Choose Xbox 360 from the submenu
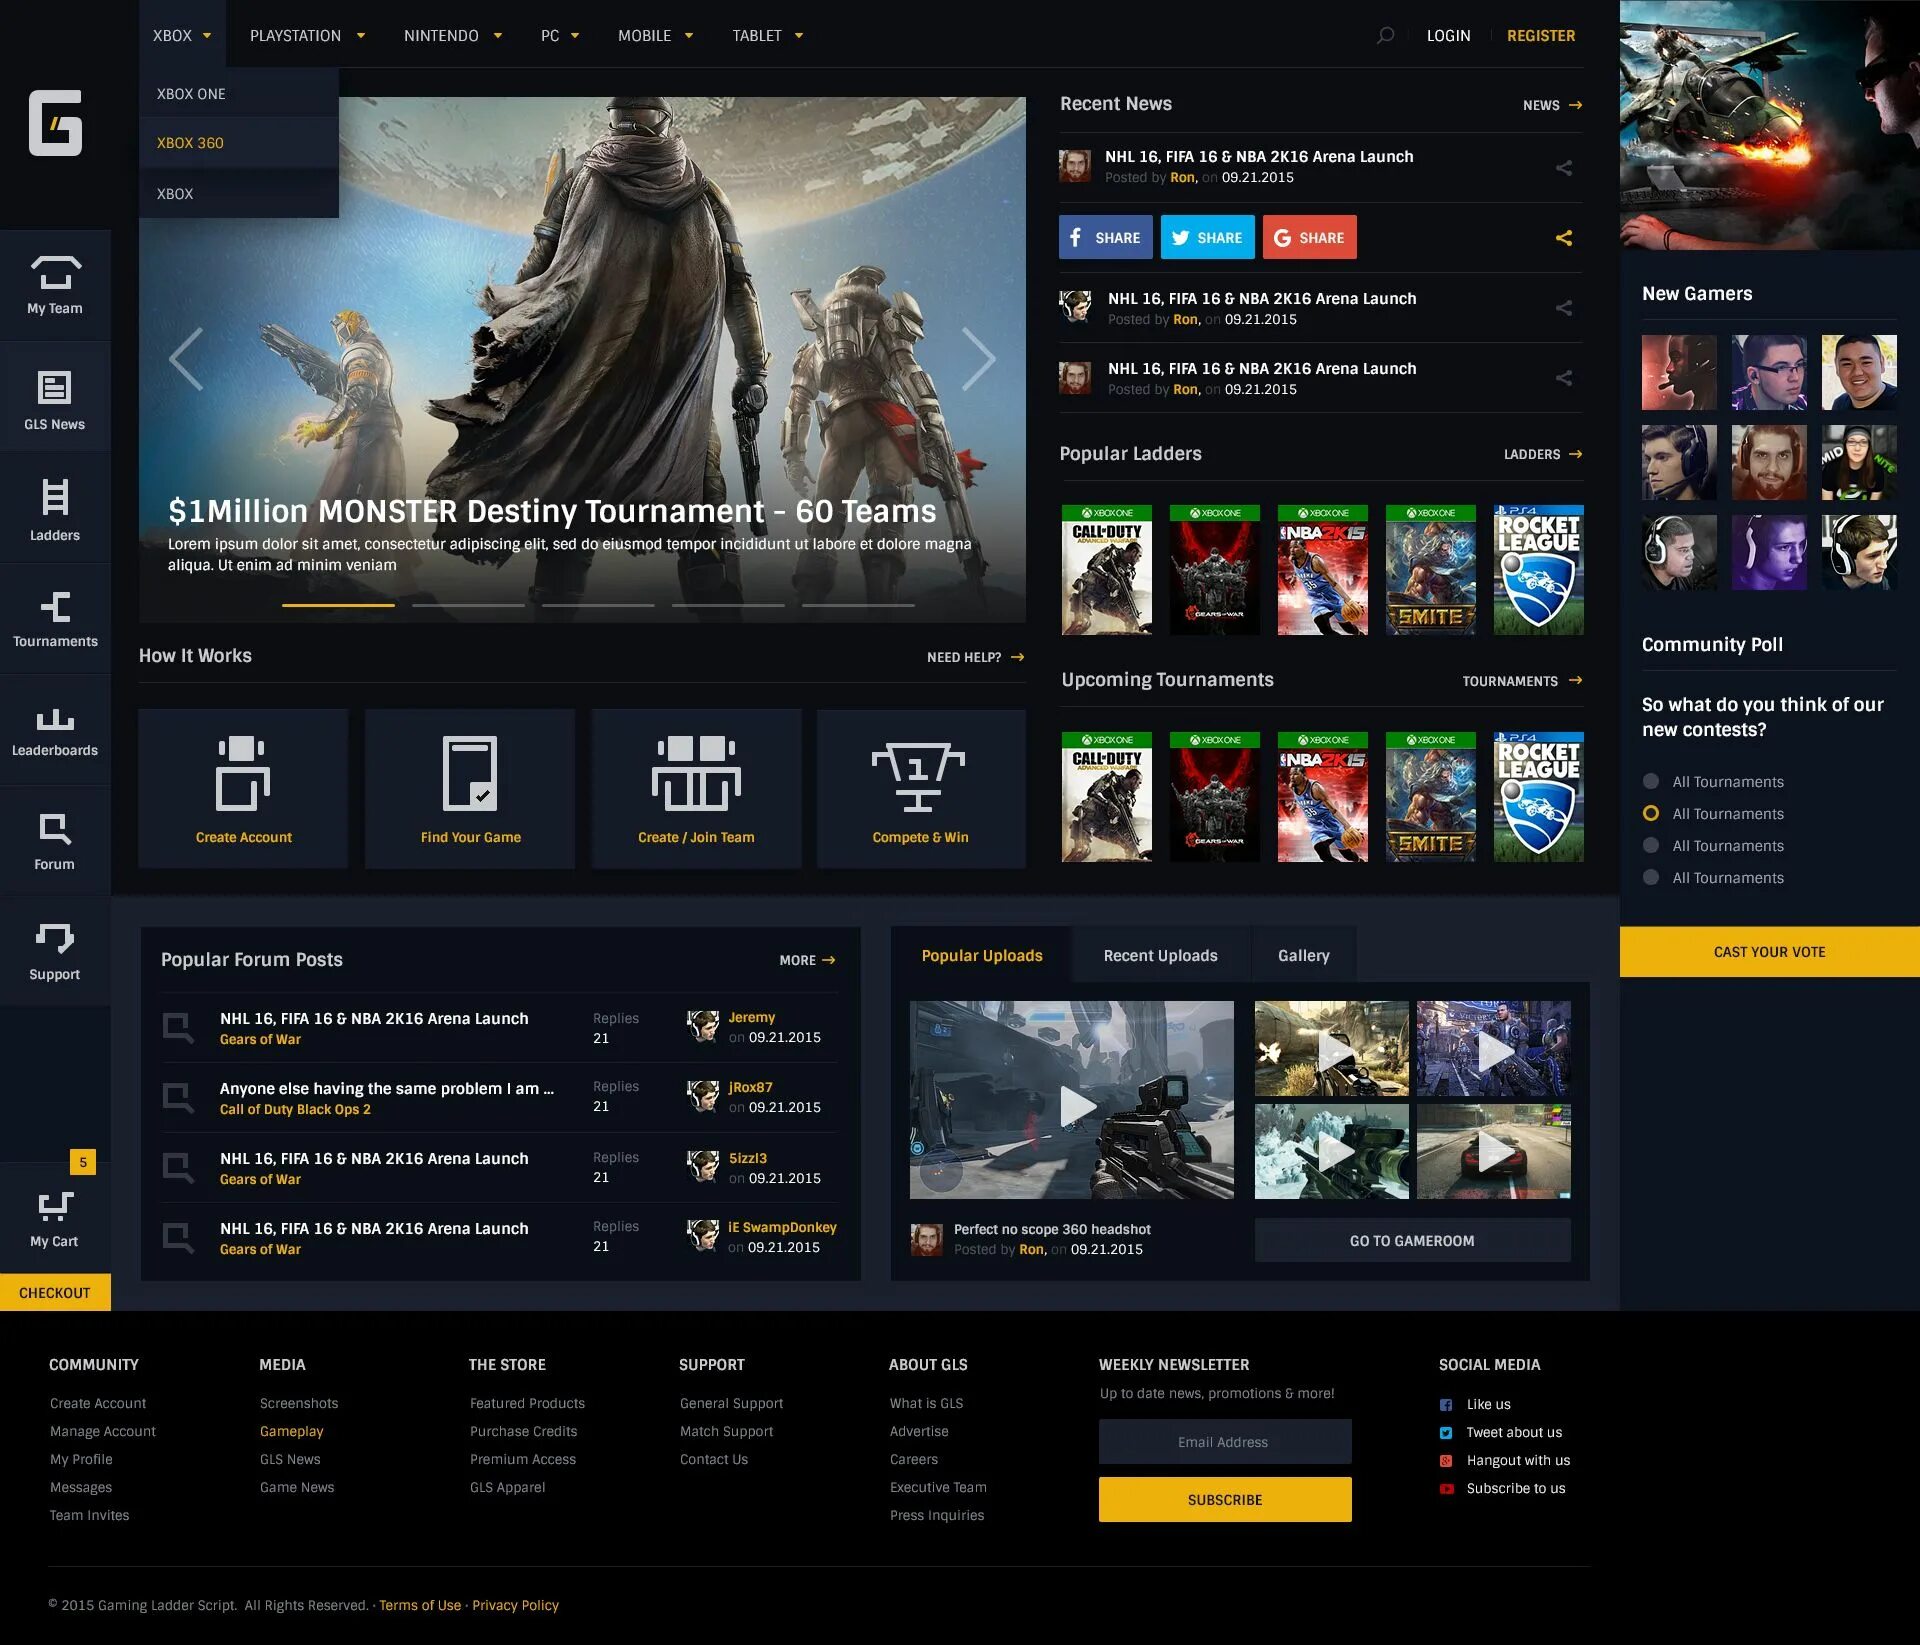This screenshot has height=1645, width=1920. (x=190, y=143)
